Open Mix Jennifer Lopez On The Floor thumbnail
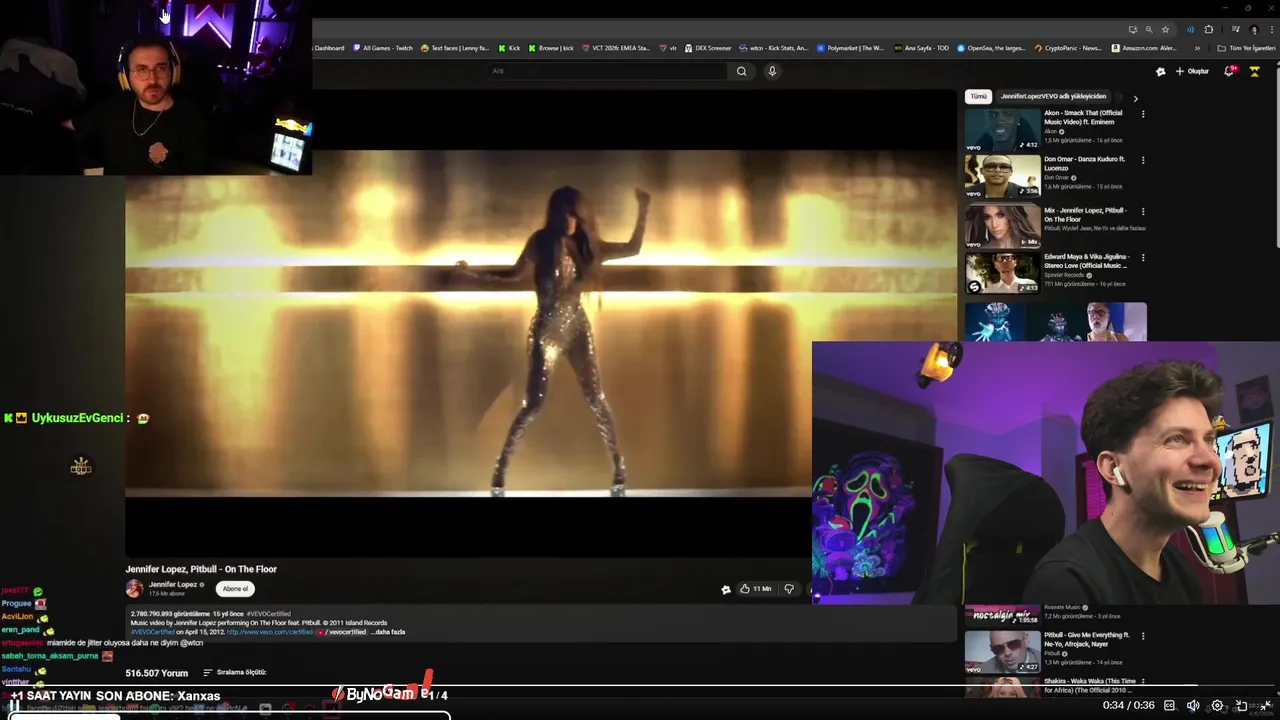The height and width of the screenshot is (720, 1280). click(1002, 226)
